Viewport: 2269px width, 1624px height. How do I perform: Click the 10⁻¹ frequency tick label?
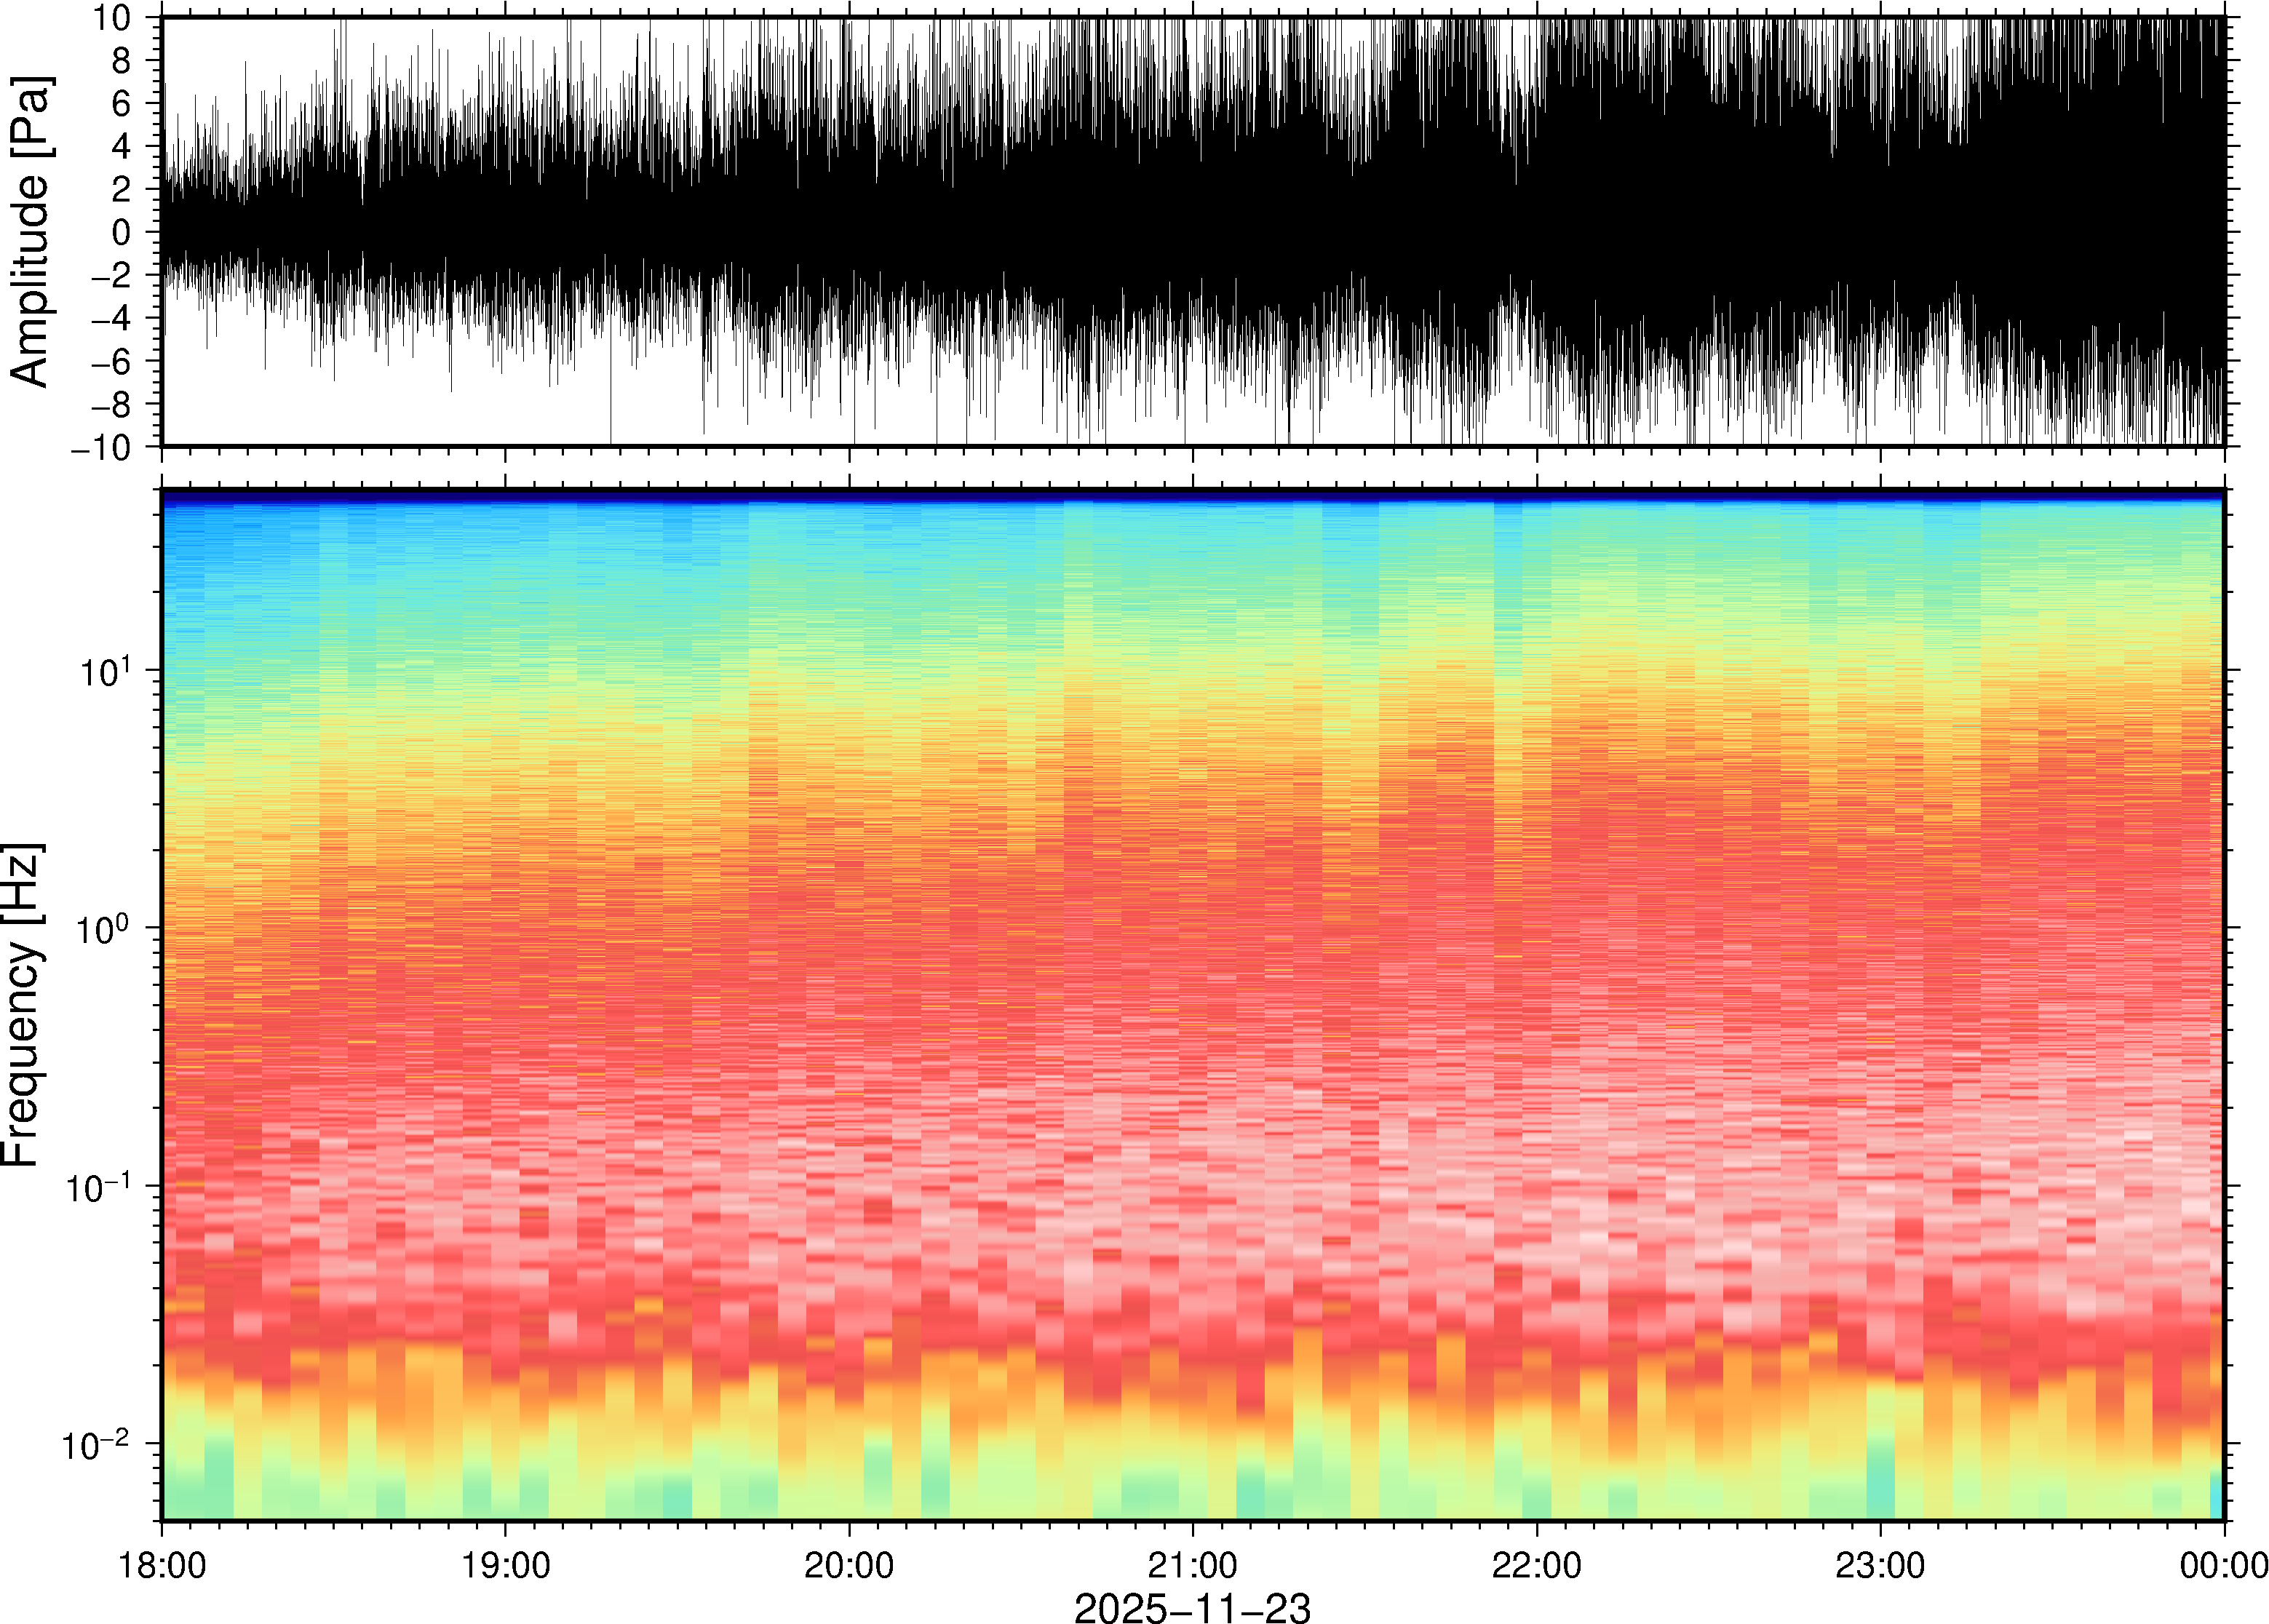(x=97, y=1187)
